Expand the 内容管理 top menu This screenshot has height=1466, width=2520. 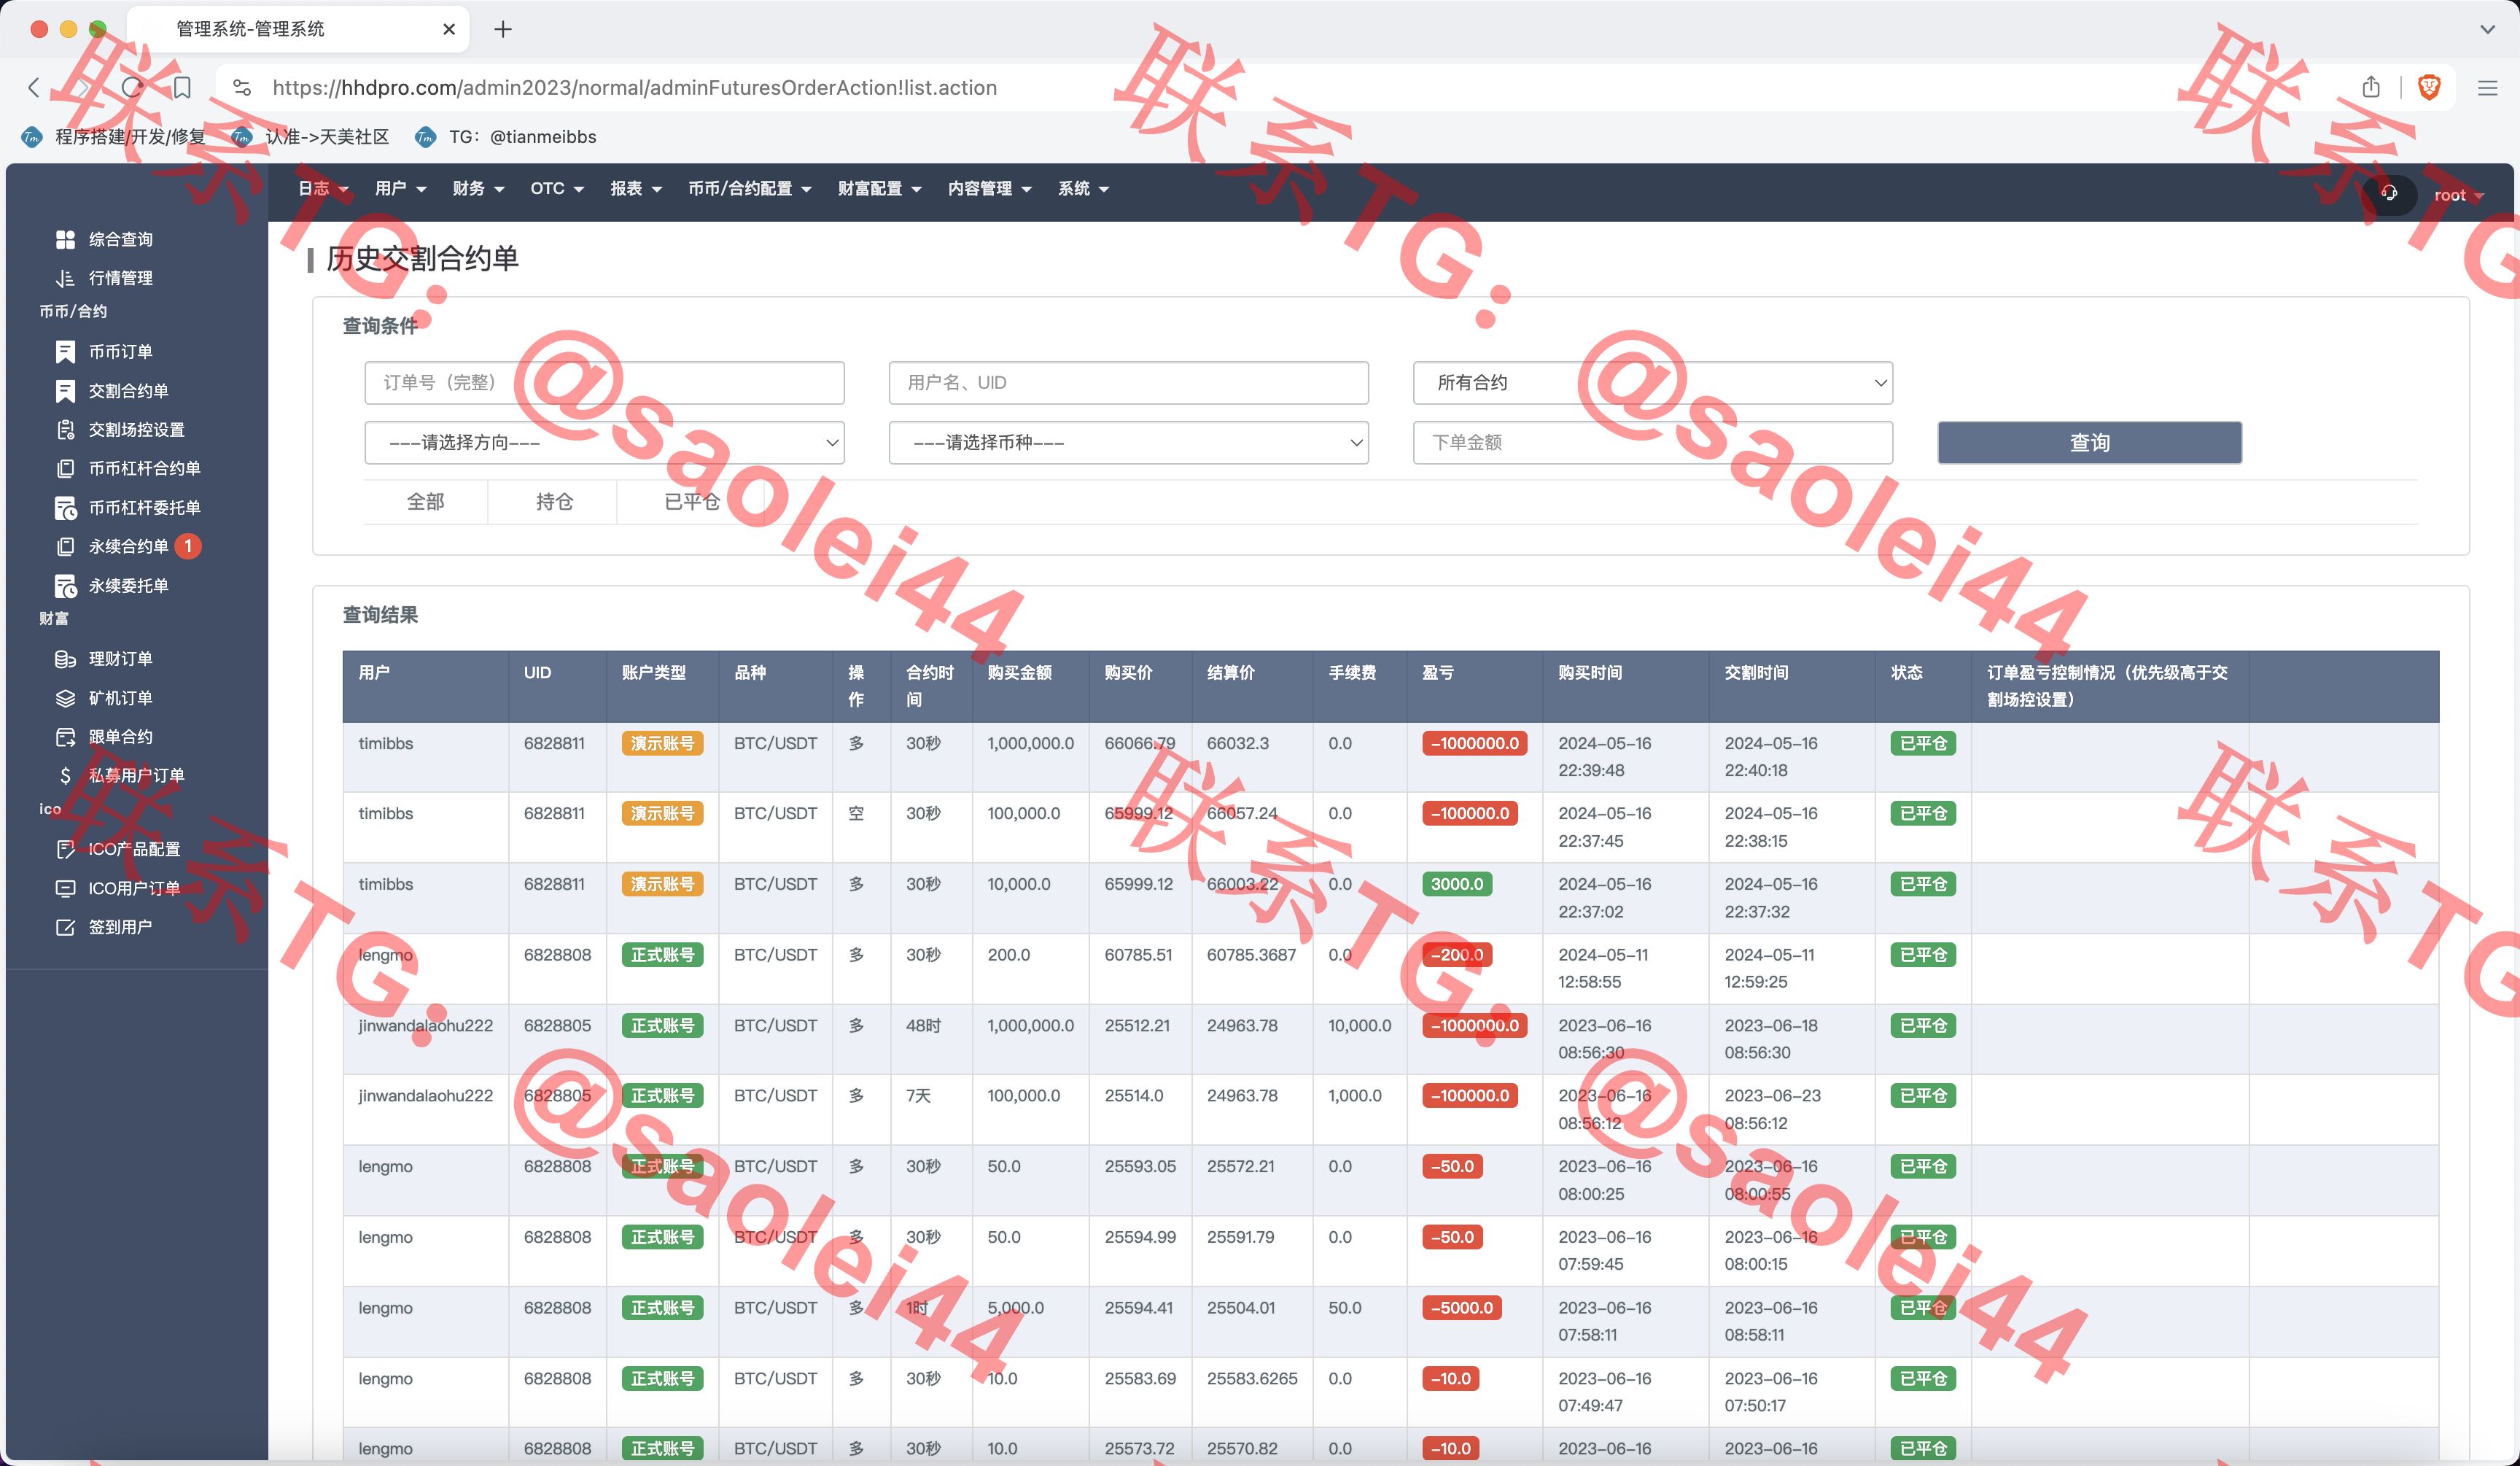click(989, 189)
